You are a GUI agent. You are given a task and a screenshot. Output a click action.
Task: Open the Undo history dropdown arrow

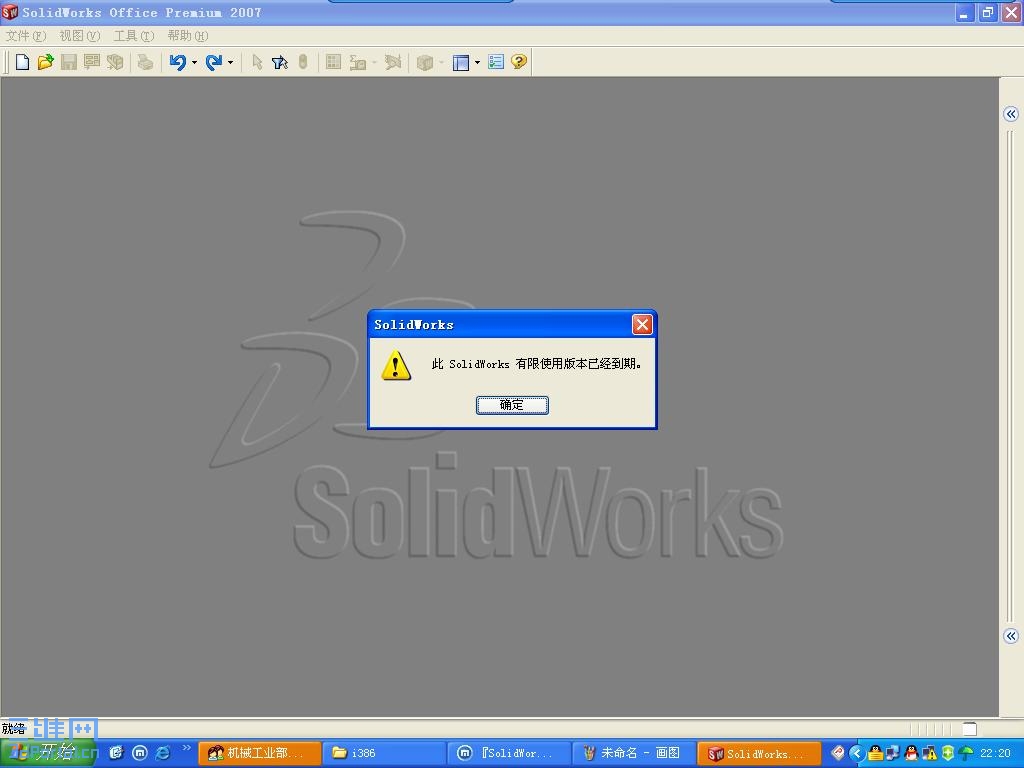[x=194, y=63]
